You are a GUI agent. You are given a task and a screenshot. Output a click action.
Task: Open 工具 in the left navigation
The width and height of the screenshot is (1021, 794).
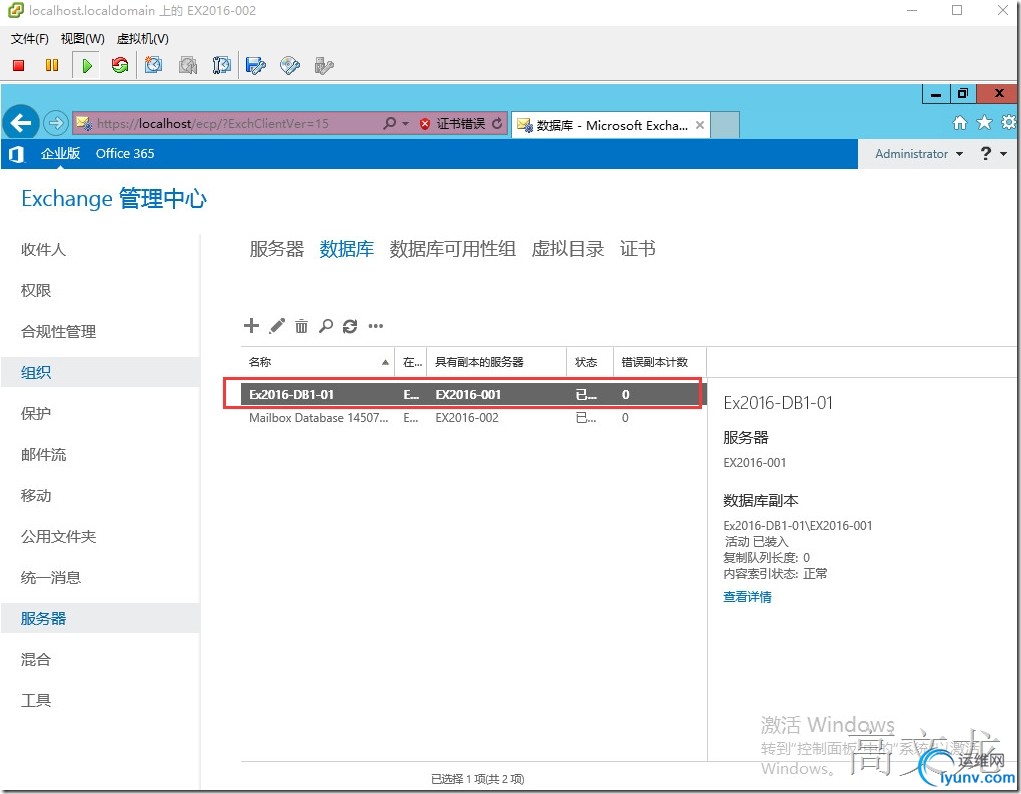click(36, 701)
